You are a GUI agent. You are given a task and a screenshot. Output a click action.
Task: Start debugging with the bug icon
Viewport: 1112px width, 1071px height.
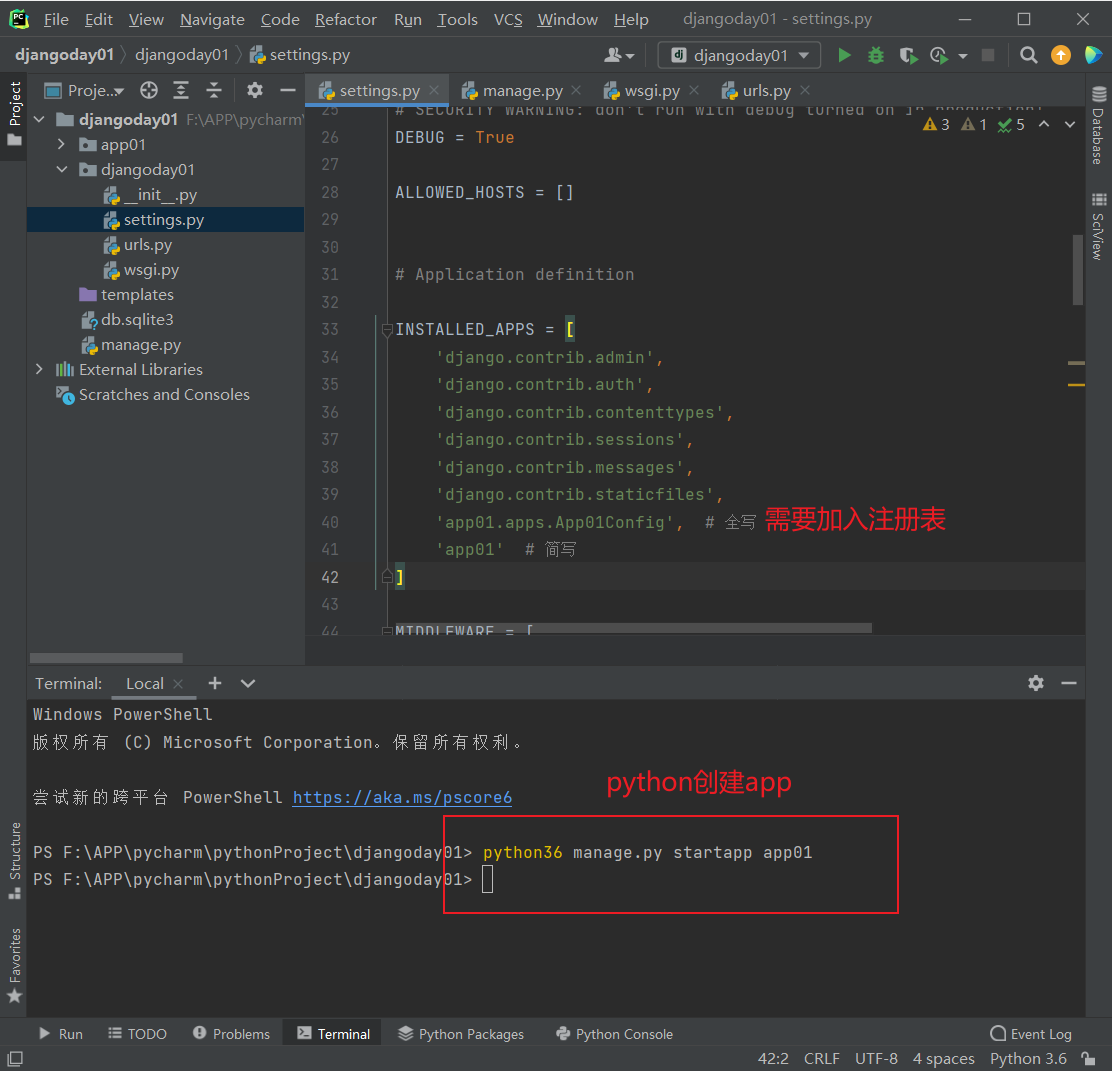876,55
